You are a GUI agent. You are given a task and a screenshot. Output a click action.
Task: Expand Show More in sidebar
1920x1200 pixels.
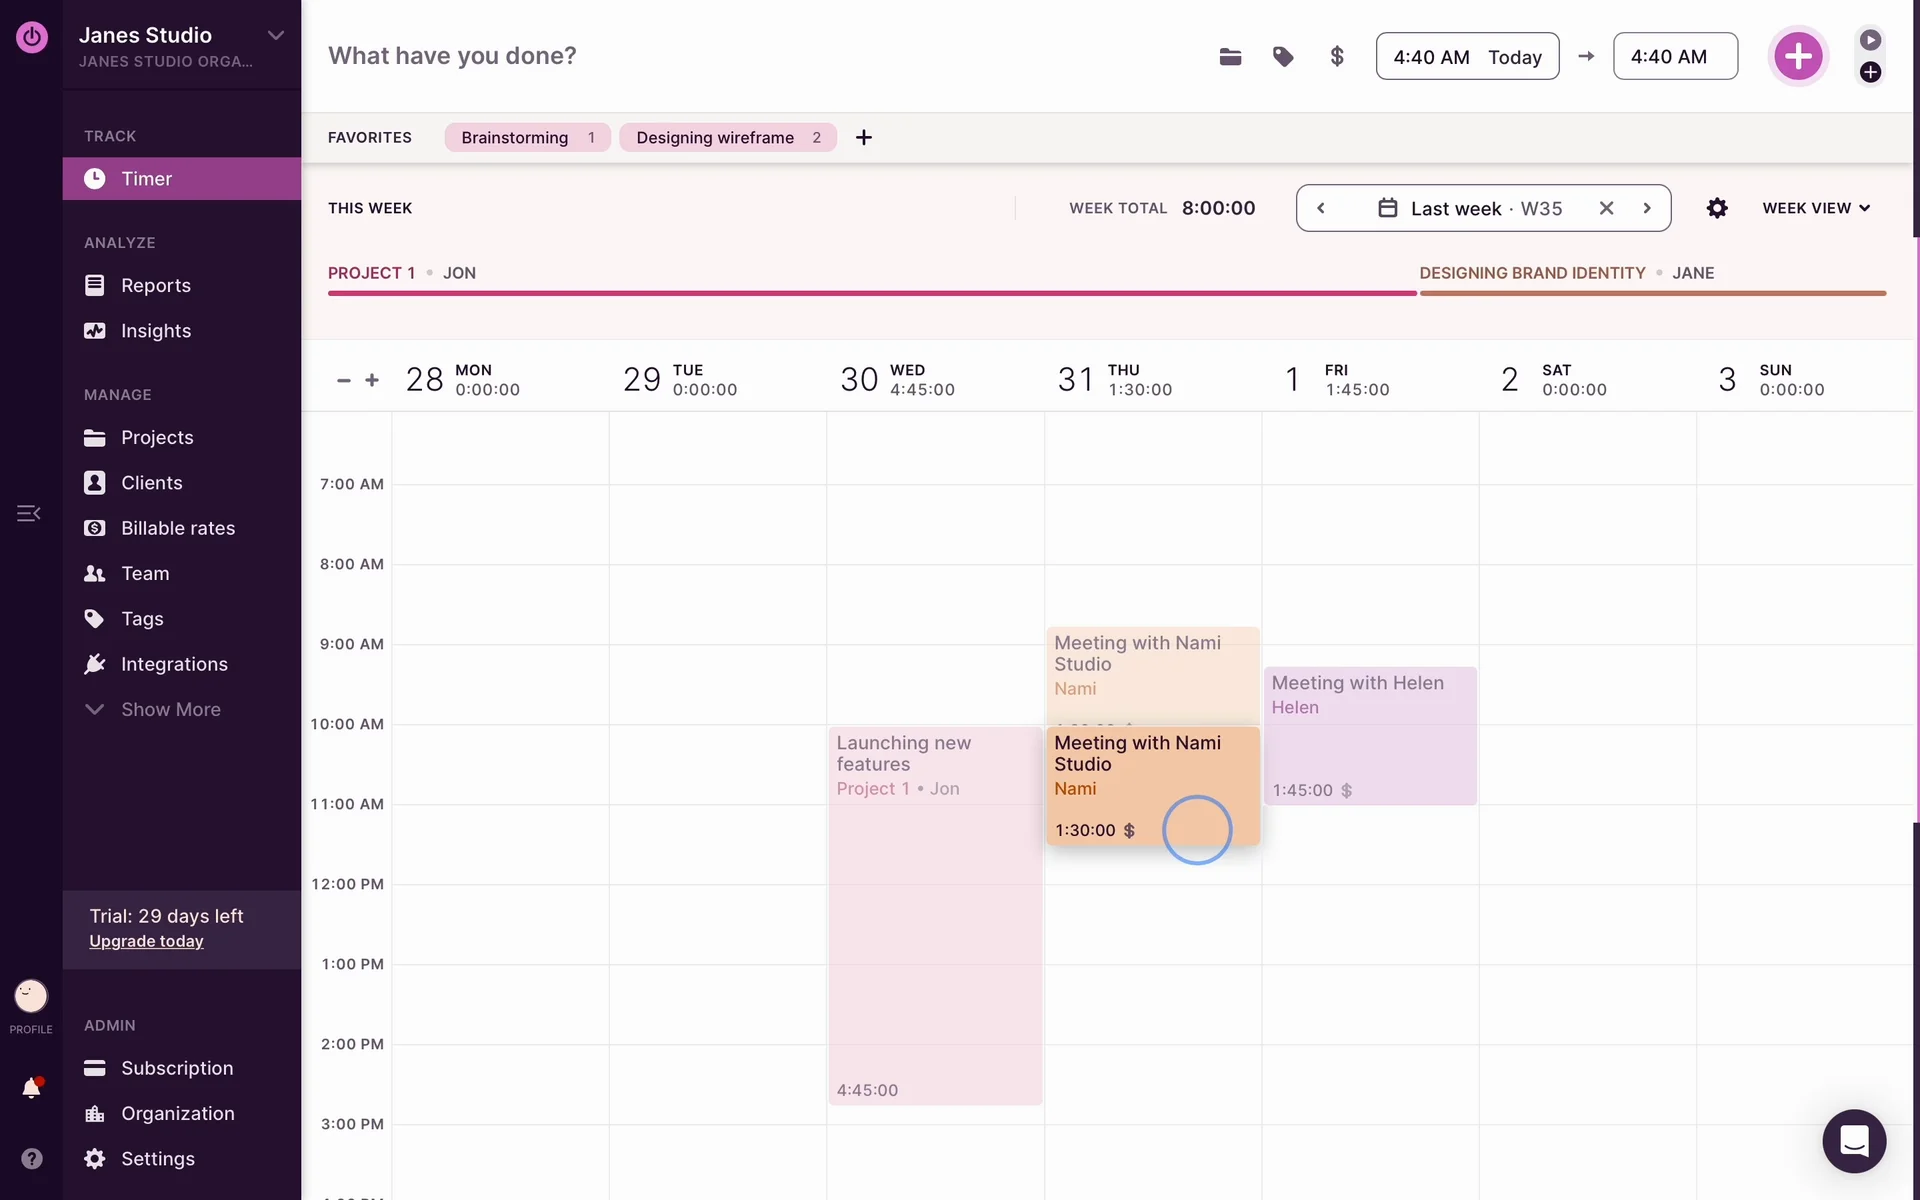(170, 709)
